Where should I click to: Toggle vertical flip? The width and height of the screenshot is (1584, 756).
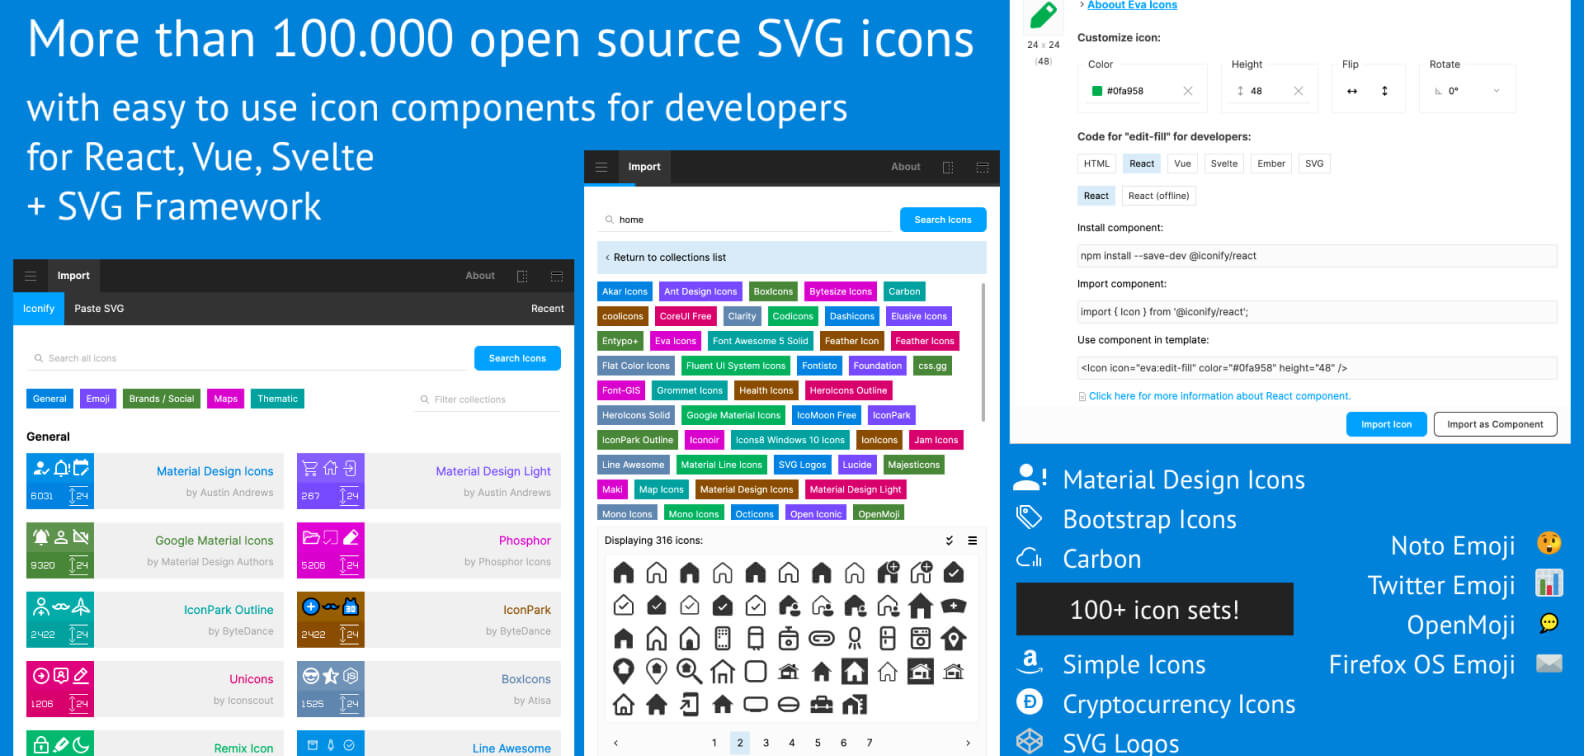click(1385, 91)
